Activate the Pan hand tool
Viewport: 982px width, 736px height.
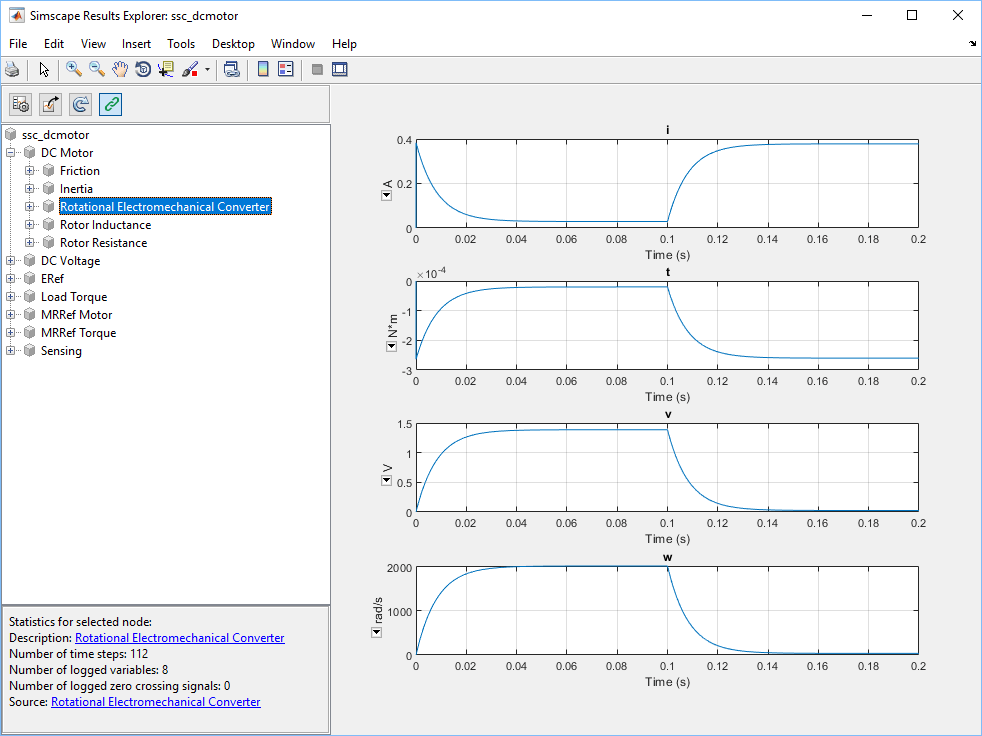120,69
